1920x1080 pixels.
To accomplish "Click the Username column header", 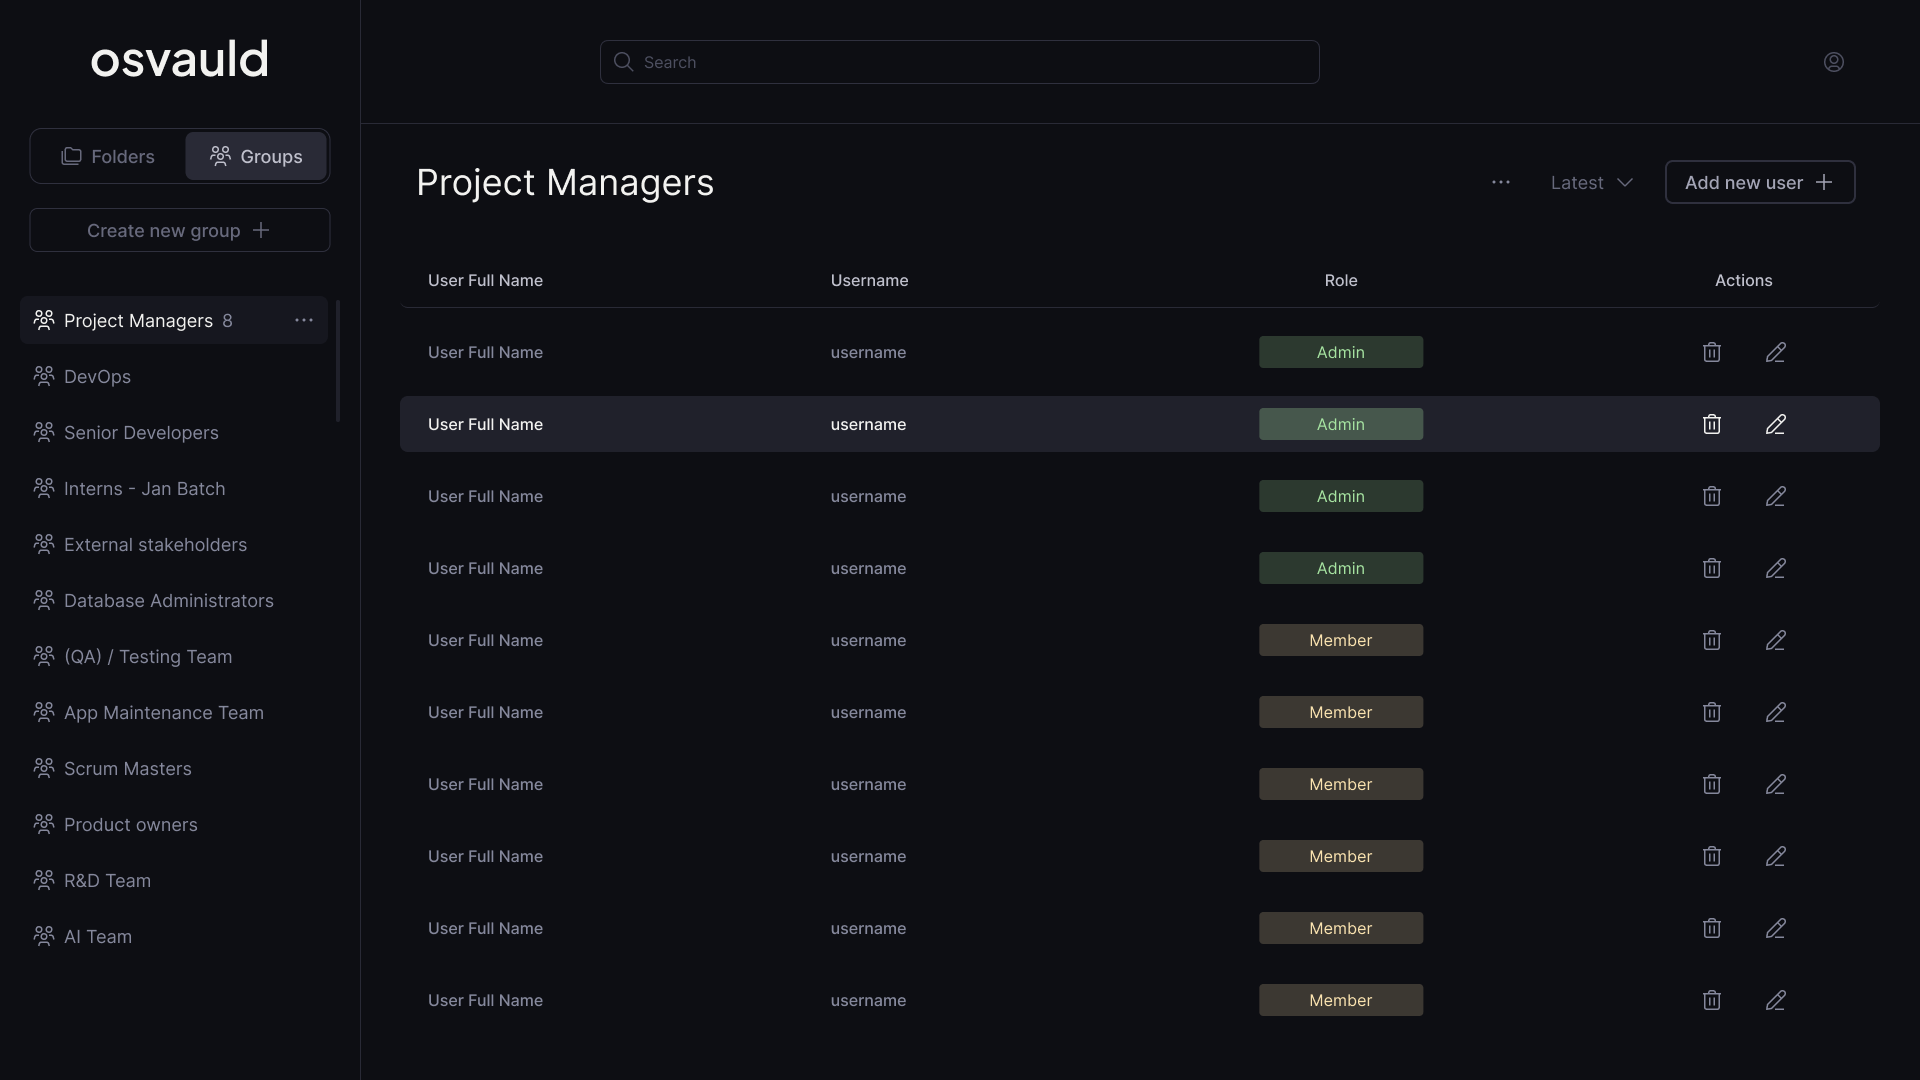I will [869, 280].
